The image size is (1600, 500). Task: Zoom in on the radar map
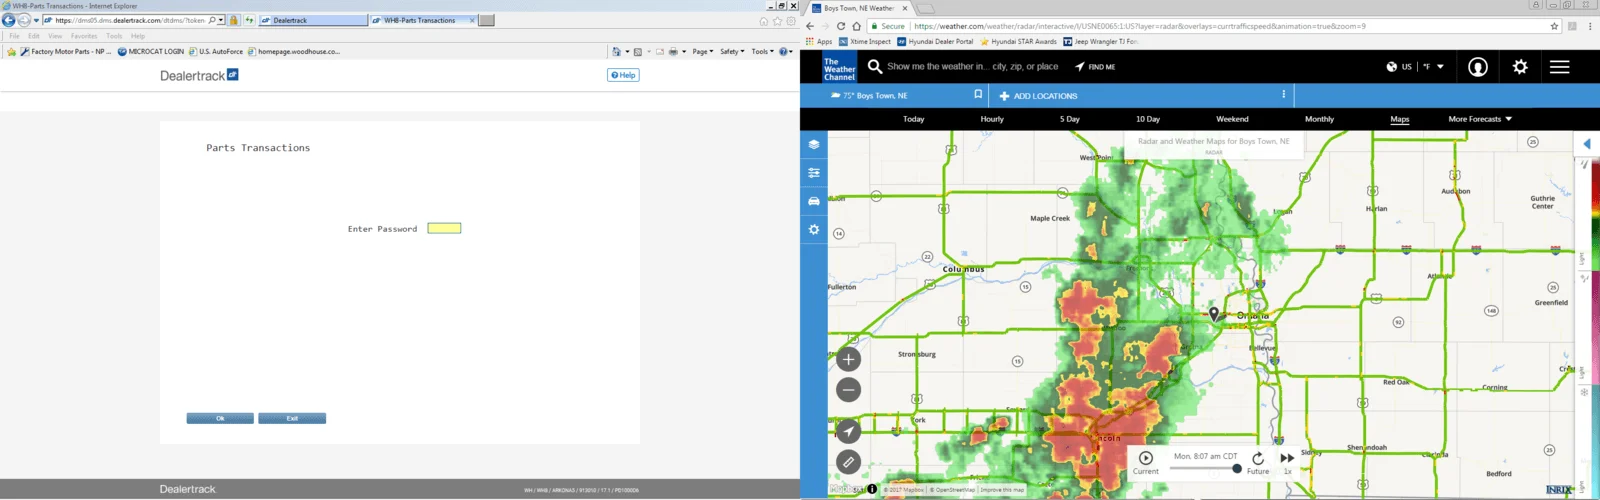848,359
